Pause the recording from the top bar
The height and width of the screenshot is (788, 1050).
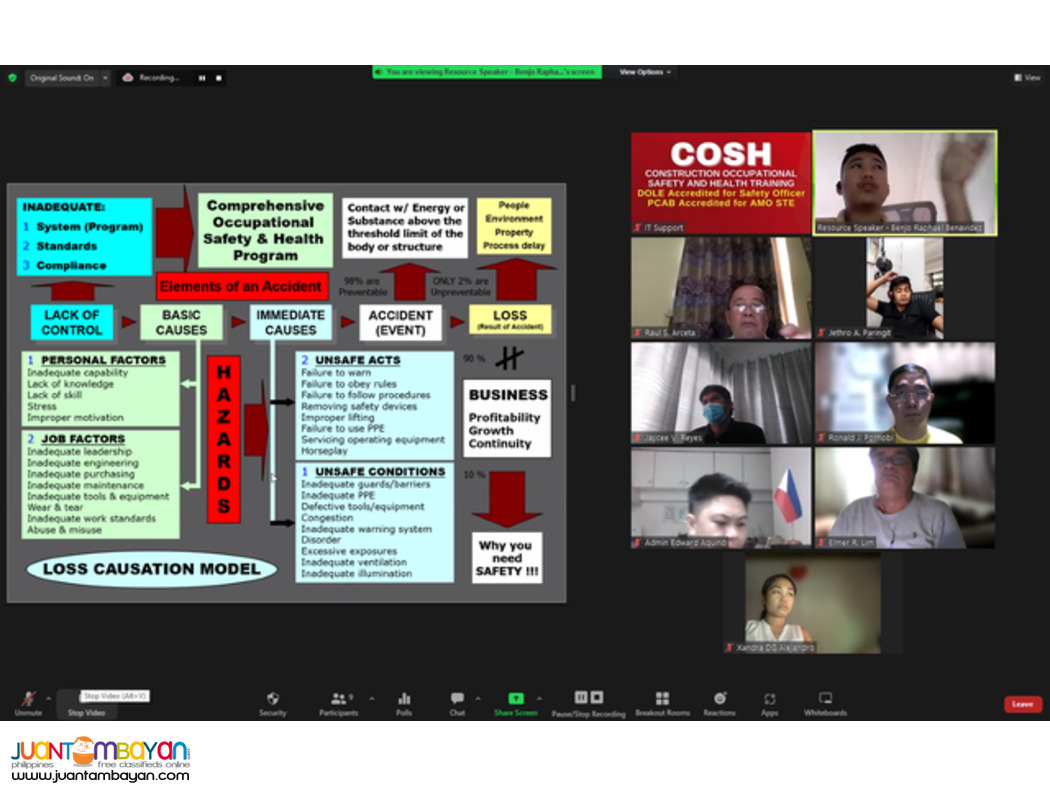[202, 78]
